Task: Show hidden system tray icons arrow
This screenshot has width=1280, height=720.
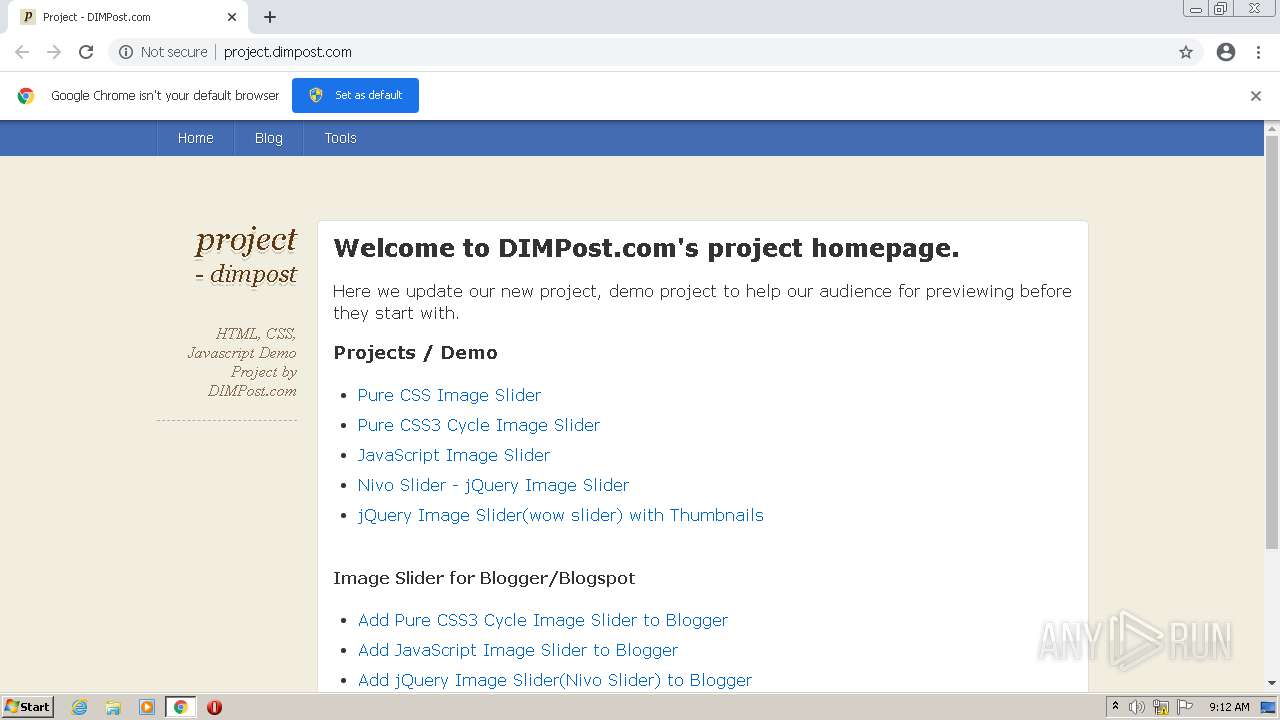Action: point(1115,707)
